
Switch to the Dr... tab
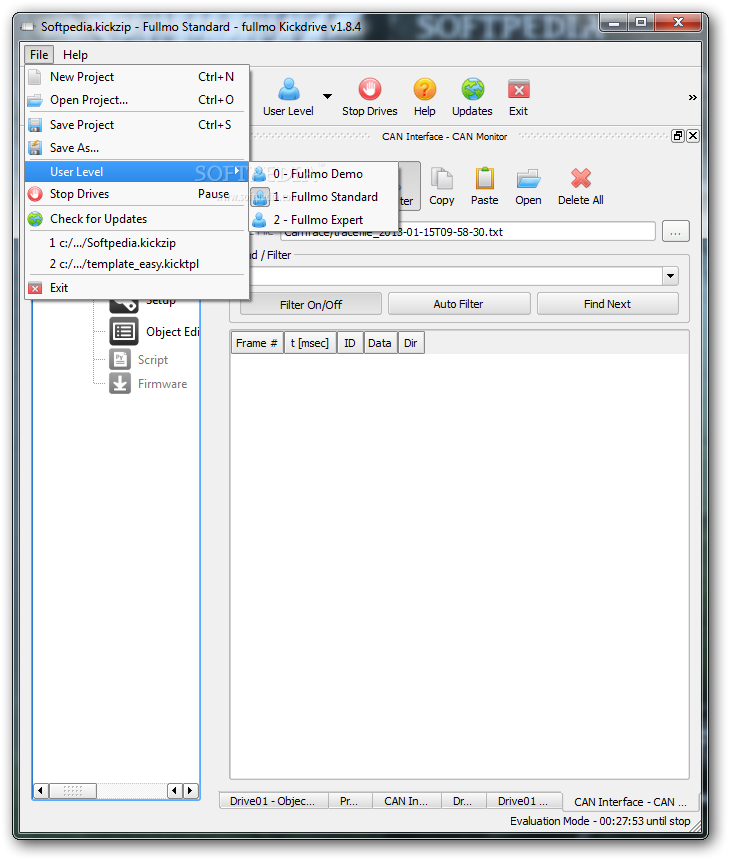pyautogui.click(x=462, y=801)
